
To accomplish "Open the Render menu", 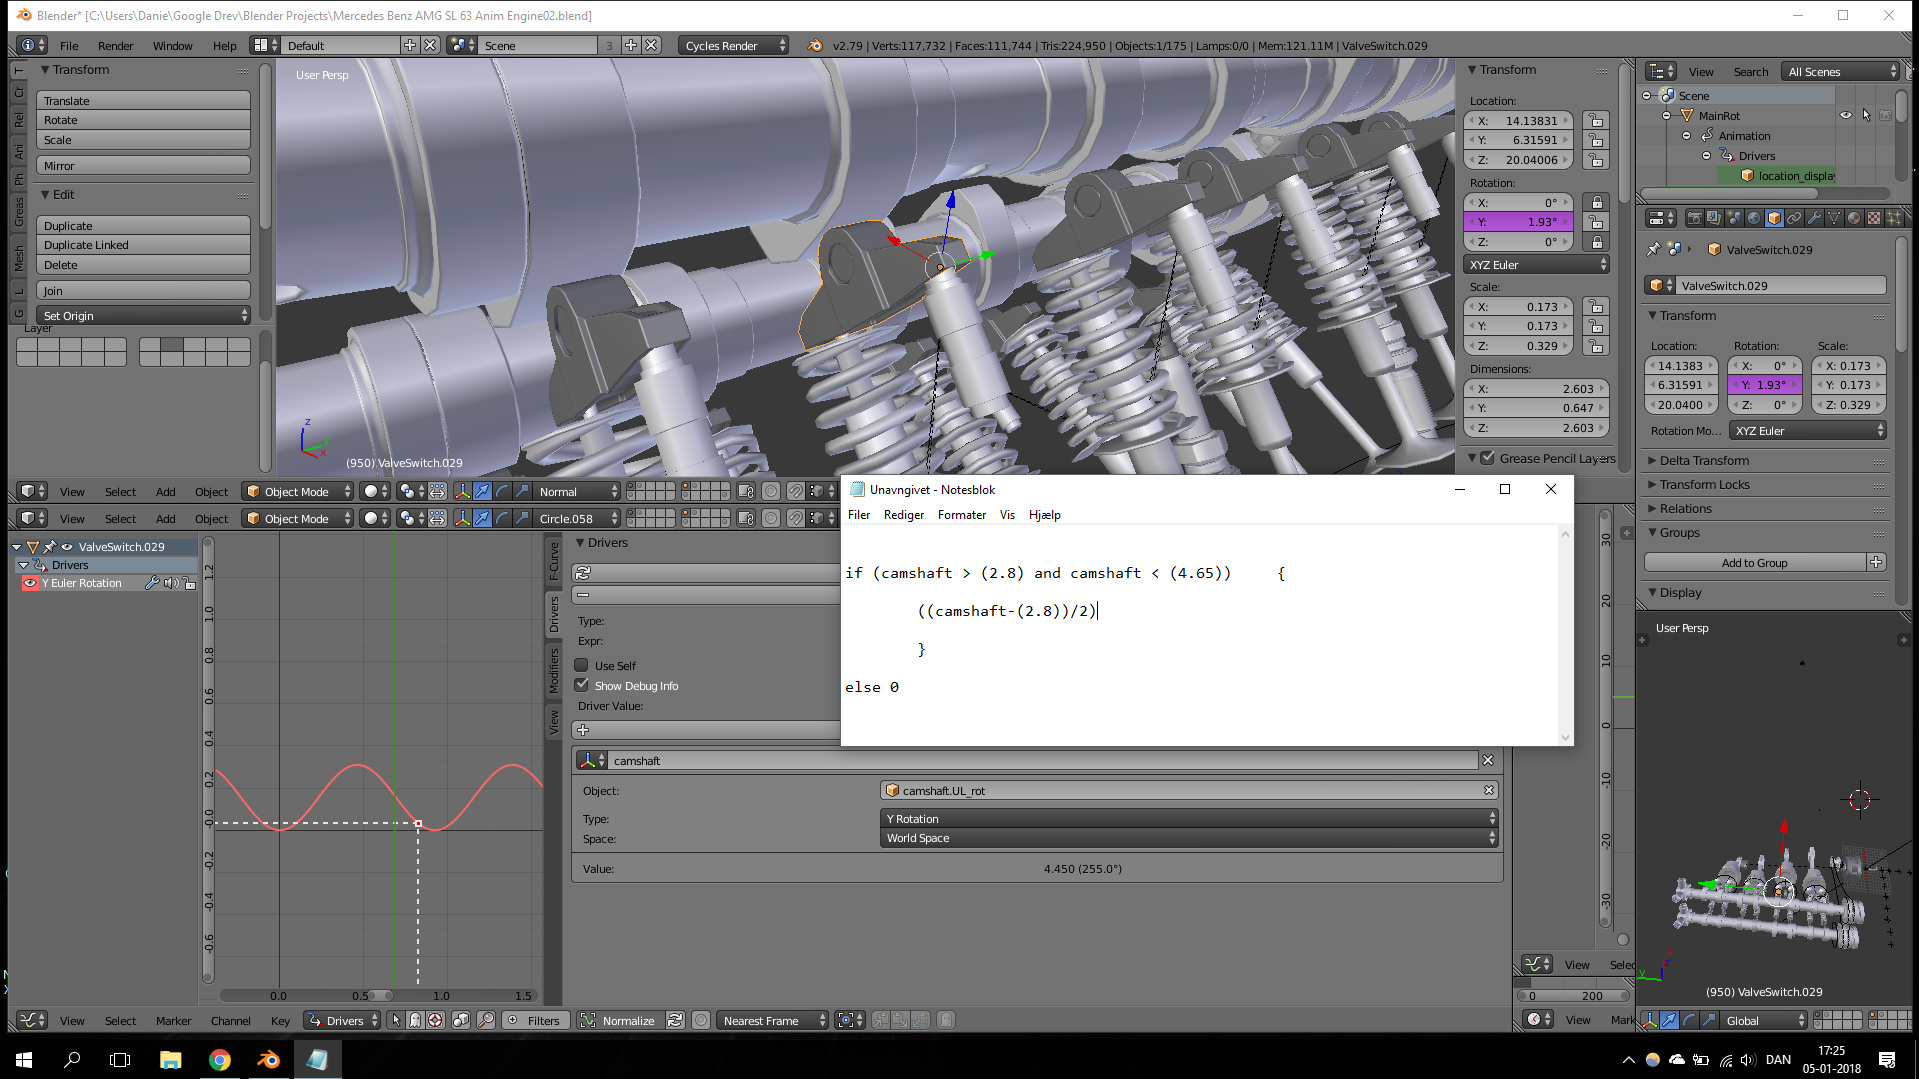I will [116, 45].
